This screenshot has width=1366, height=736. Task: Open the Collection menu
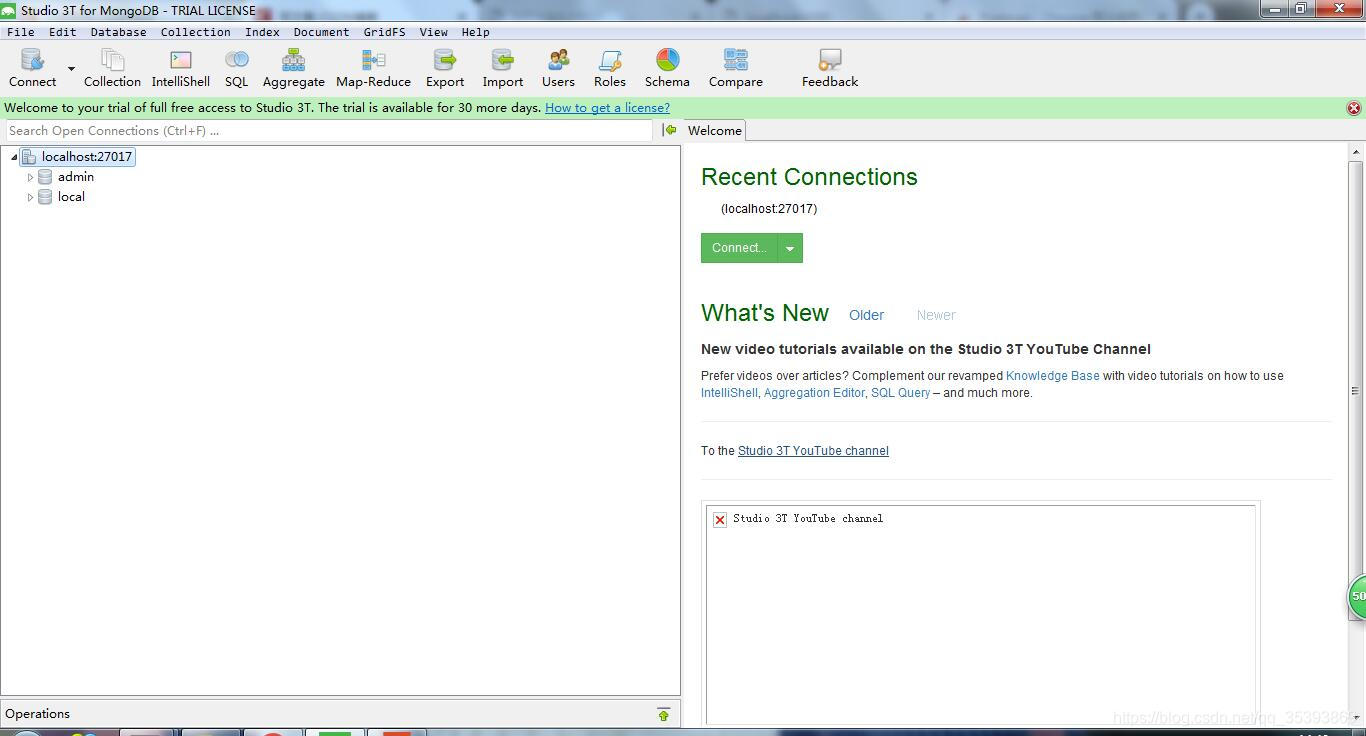tap(195, 32)
